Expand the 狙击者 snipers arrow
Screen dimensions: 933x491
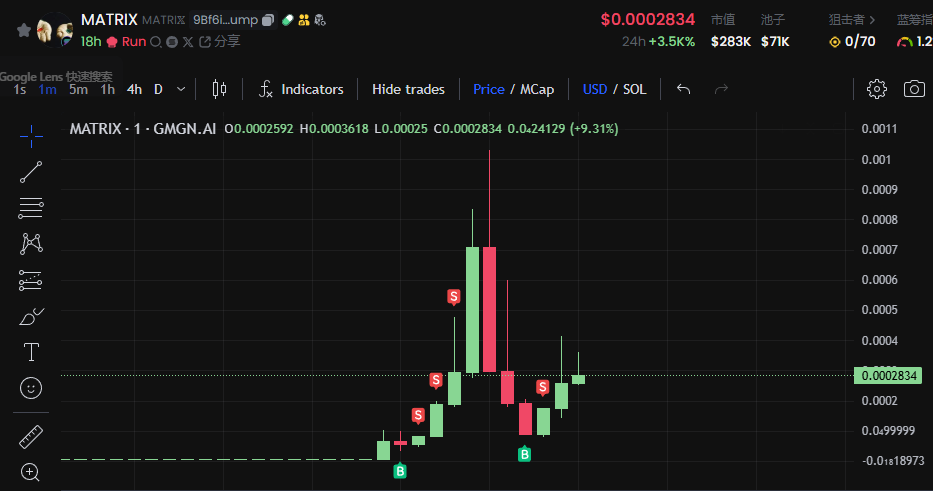coord(872,20)
